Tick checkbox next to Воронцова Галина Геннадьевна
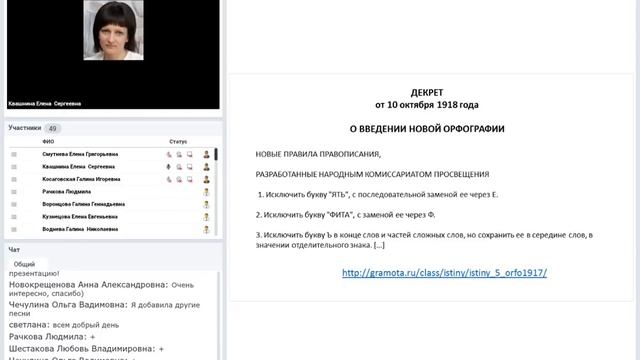The image size is (640, 360). [x=14, y=204]
